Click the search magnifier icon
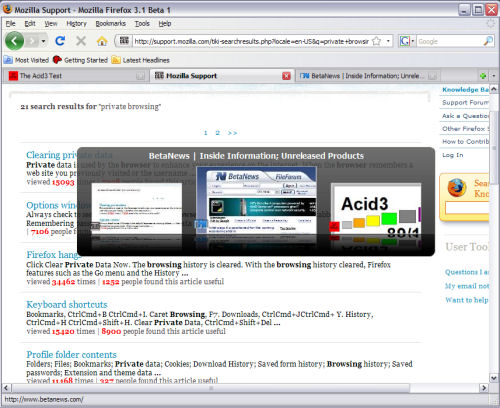Viewport: 500px width, 408px height. tap(488, 41)
